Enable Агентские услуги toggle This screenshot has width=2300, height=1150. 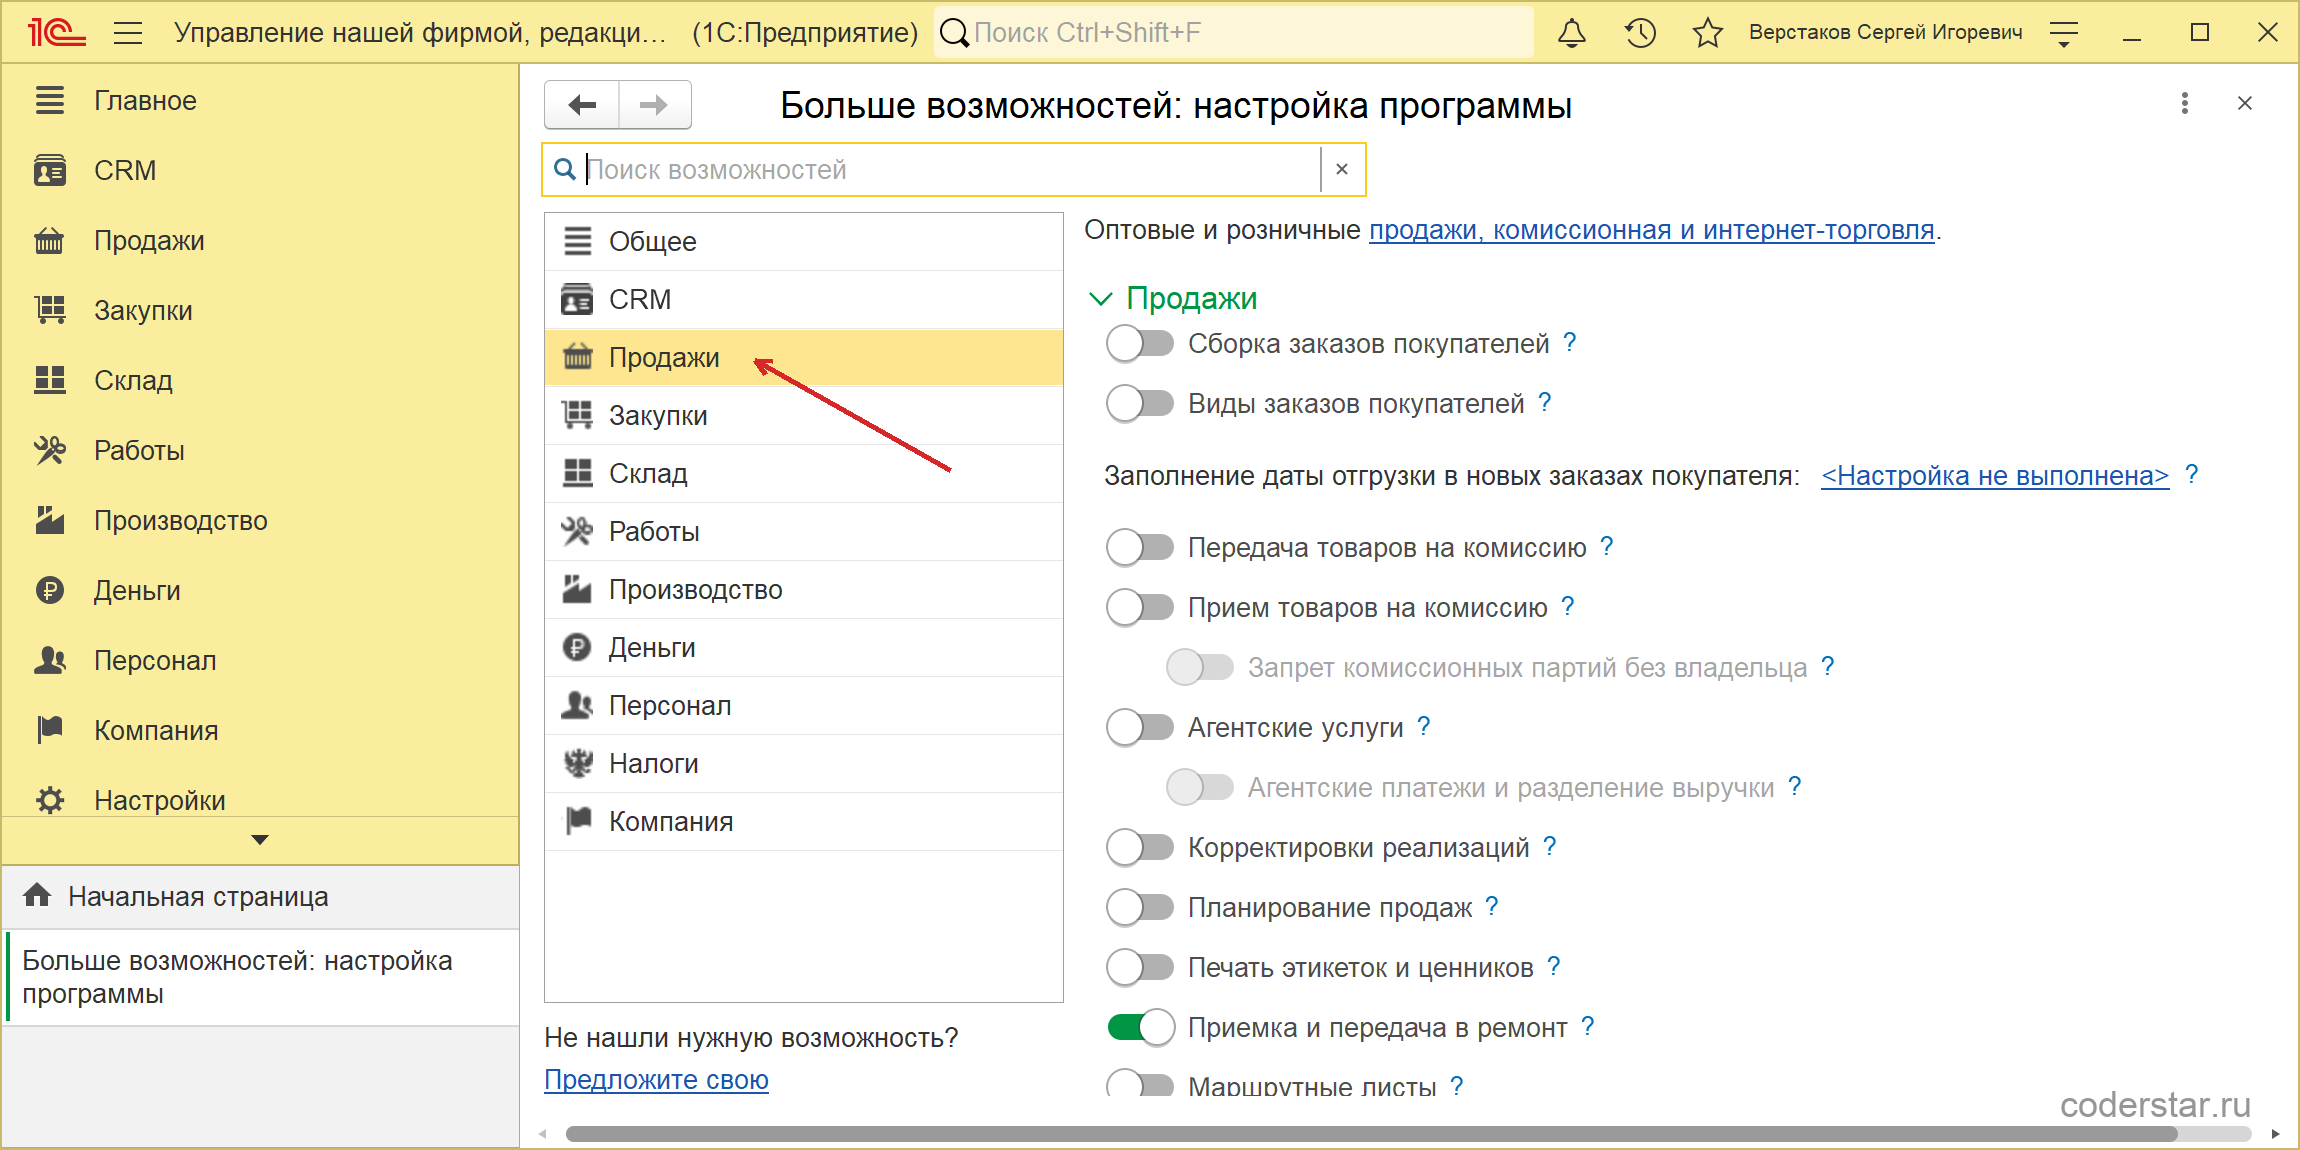[1140, 728]
